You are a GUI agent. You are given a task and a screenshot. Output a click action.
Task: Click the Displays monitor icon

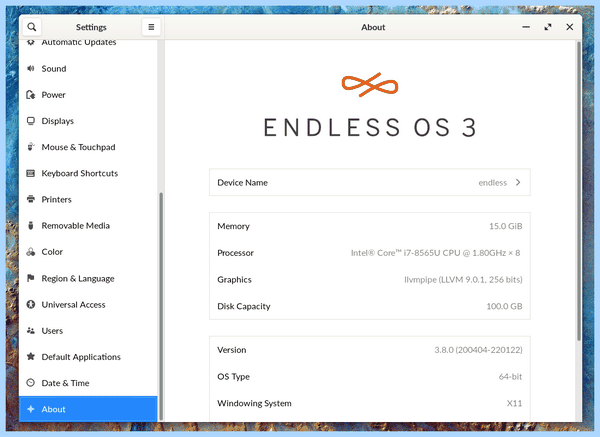point(31,121)
